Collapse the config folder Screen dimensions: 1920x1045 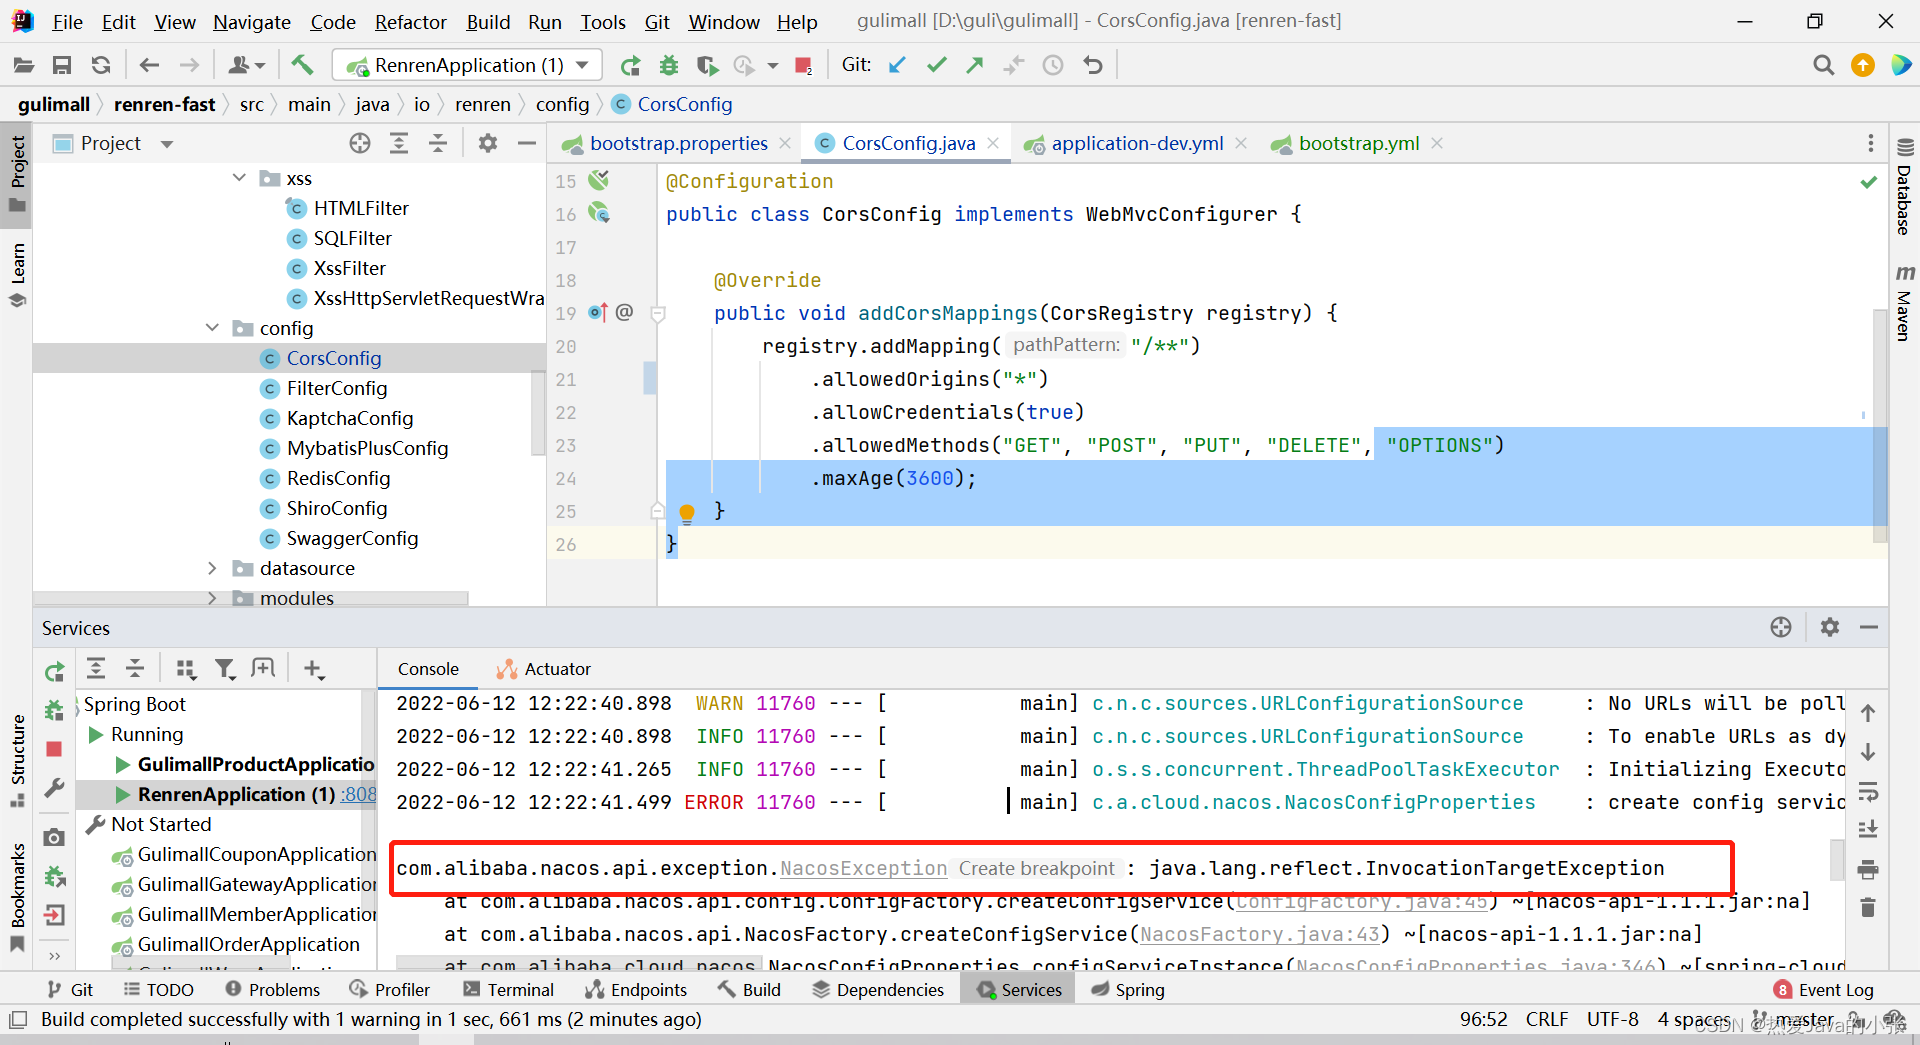[212, 328]
